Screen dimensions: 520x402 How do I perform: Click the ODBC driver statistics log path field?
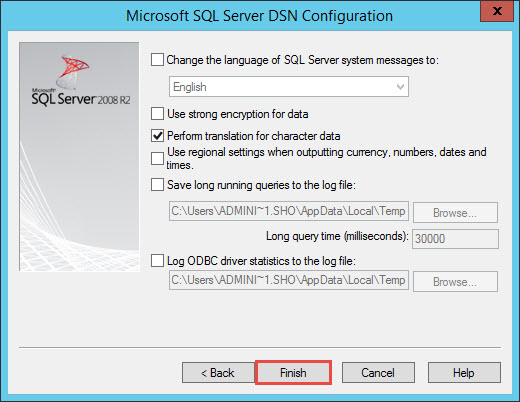[x=289, y=280]
